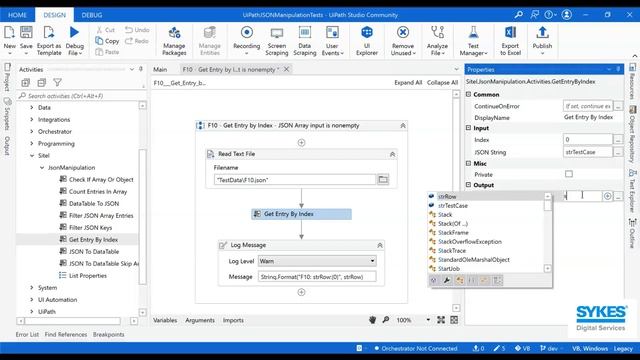Collapse the JsonManipulation node
The image size is (640, 360).
click(42, 167)
